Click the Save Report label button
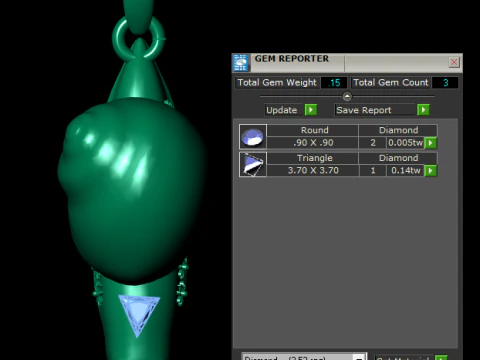480x360 pixels. [376, 110]
